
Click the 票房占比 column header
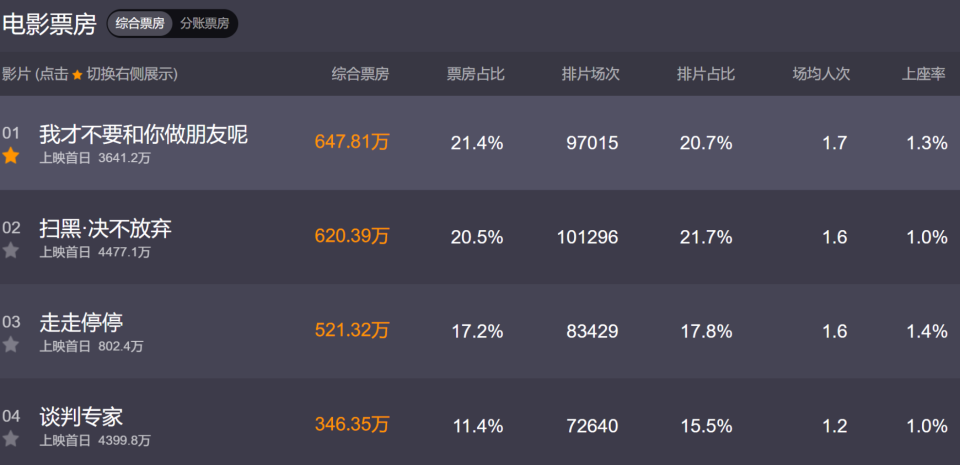tap(475, 74)
